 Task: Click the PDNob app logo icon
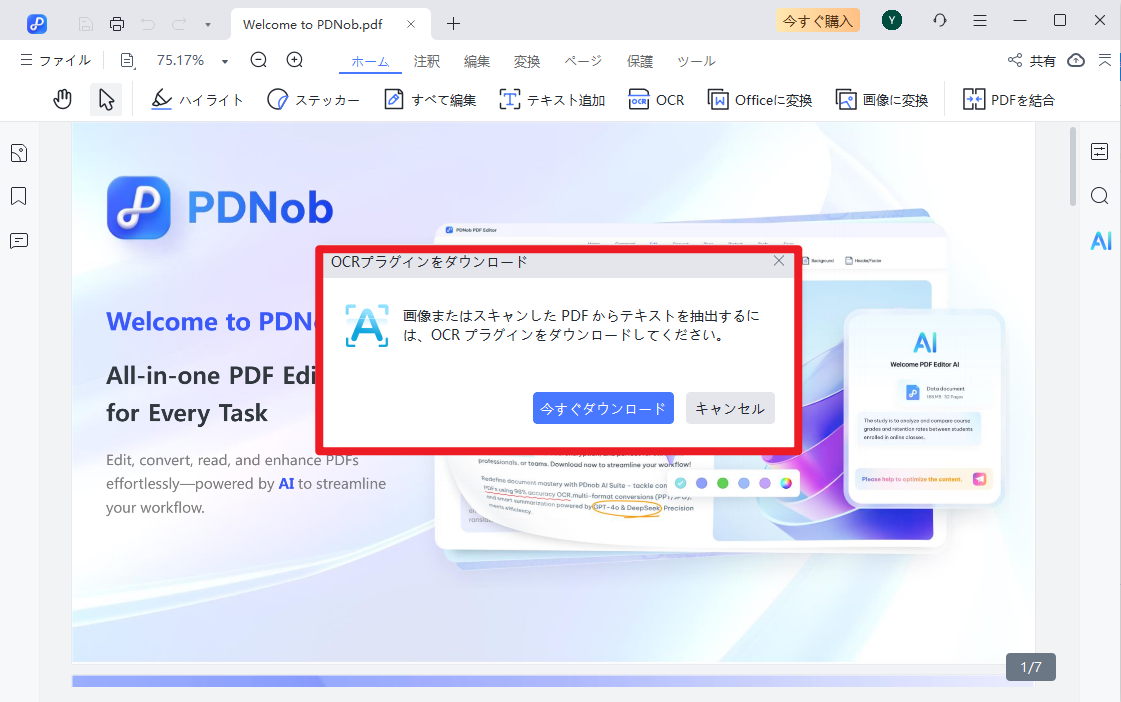(x=36, y=24)
